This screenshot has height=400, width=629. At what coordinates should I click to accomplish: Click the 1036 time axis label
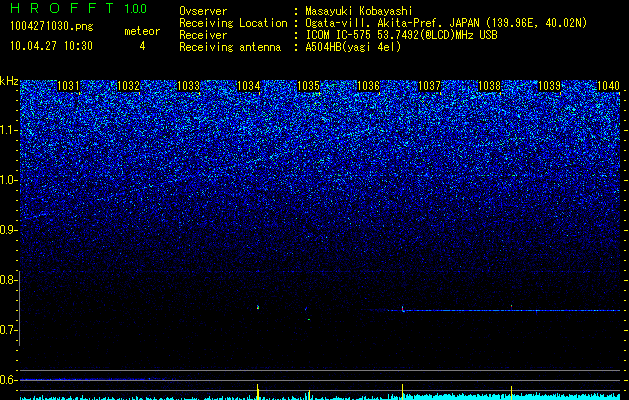click(368, 86)
